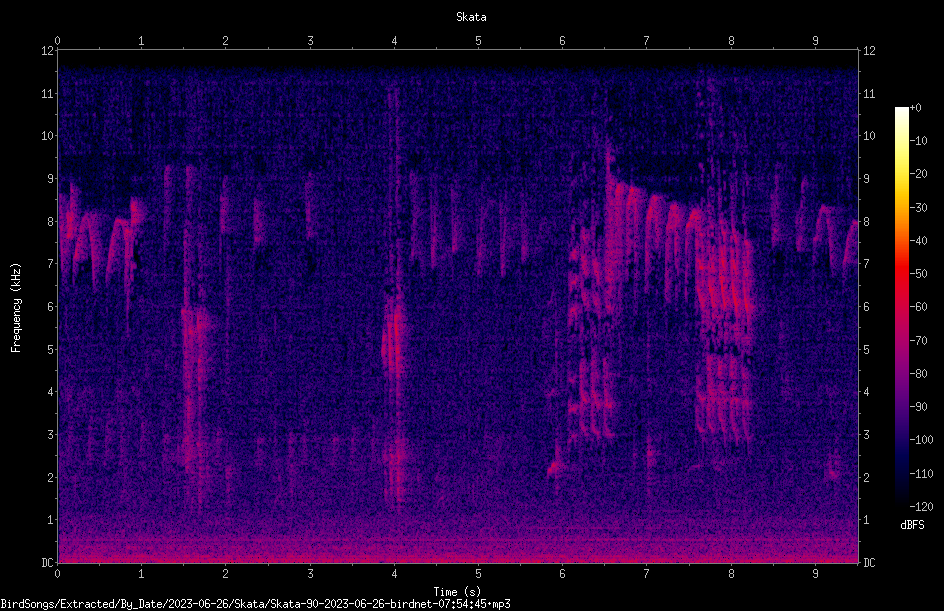This screenshot has width=944, height=611.
Task: Click the "4" kHz tick on the right frequency axis
Action: [866, 392]
